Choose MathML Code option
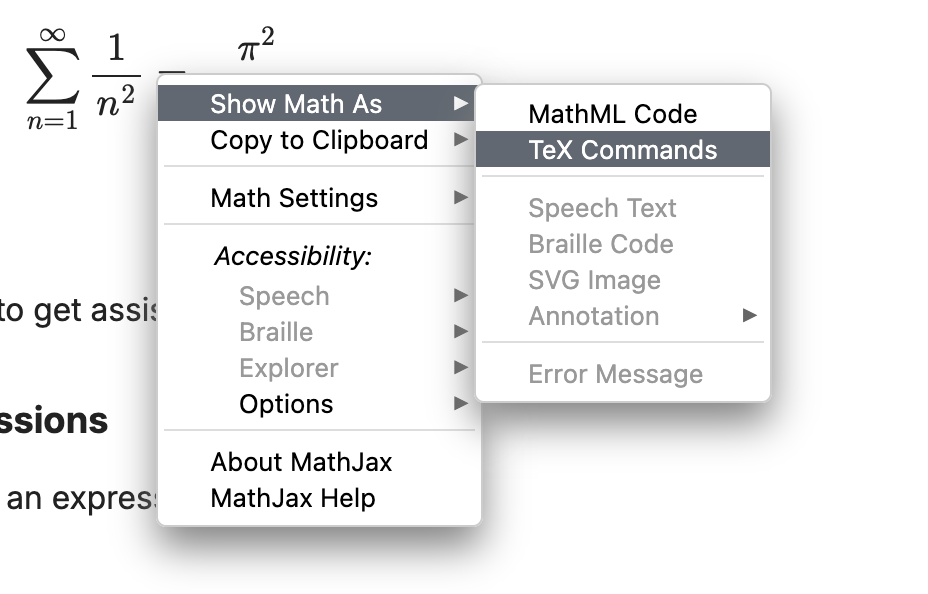This screenshot has width=928, height=594. point(612,114)
